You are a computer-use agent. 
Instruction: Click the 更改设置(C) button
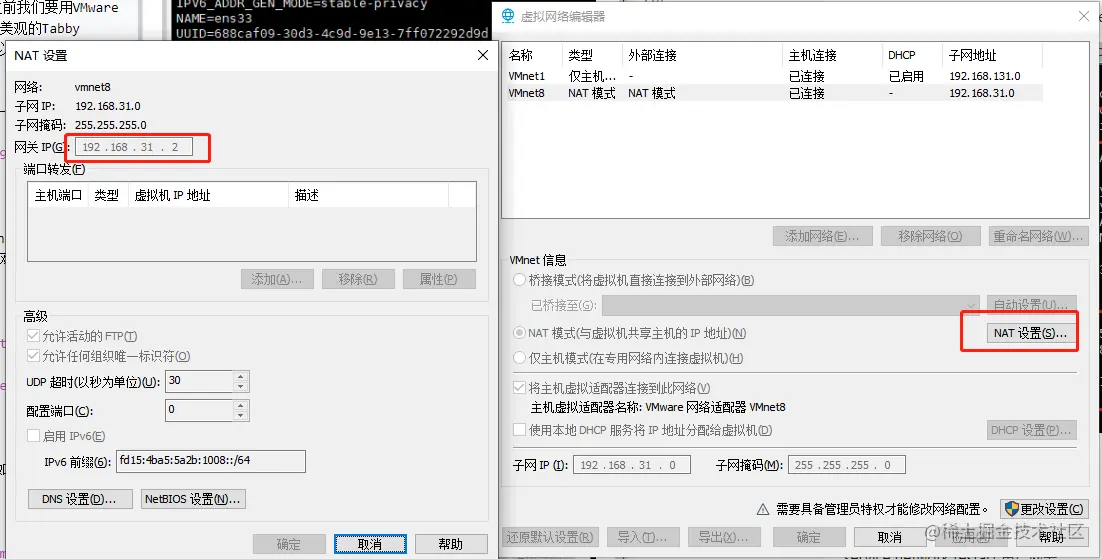point(1045,508)
